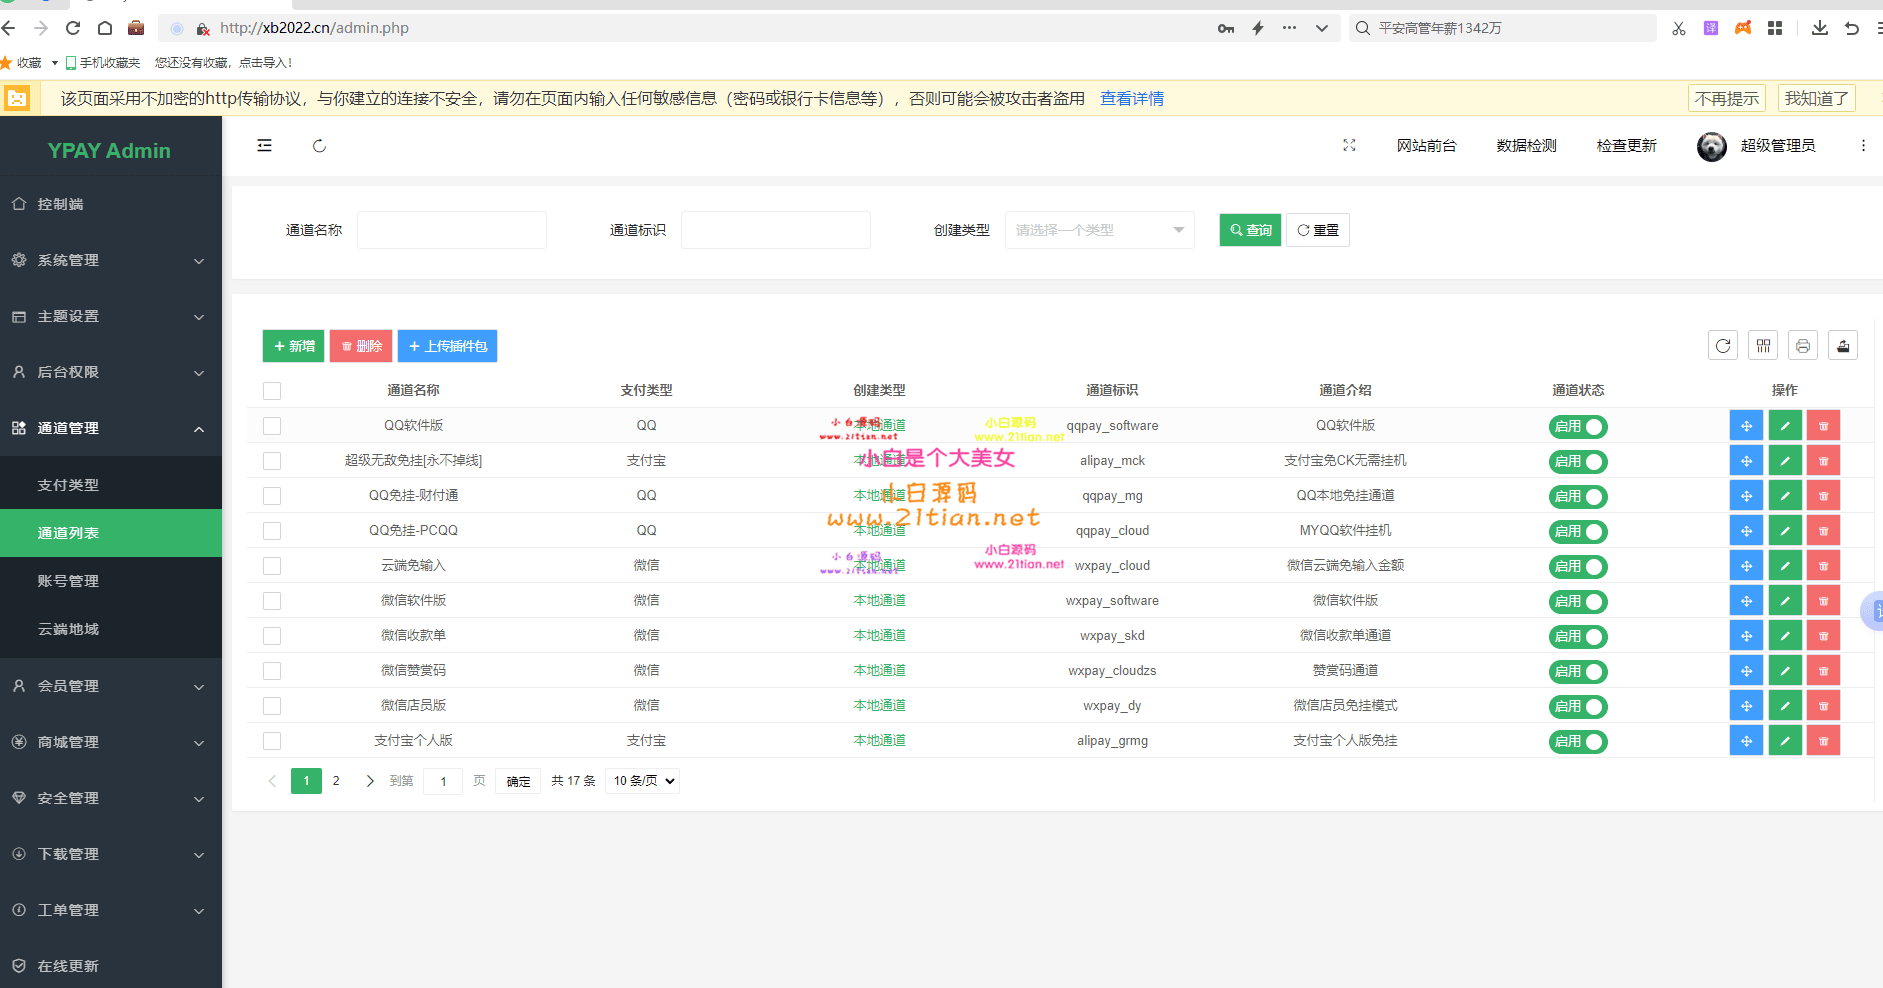Delete 微信店员版 with the red trash icon
Viewport: 1883px width, 988px height.
coord(1823,705)
